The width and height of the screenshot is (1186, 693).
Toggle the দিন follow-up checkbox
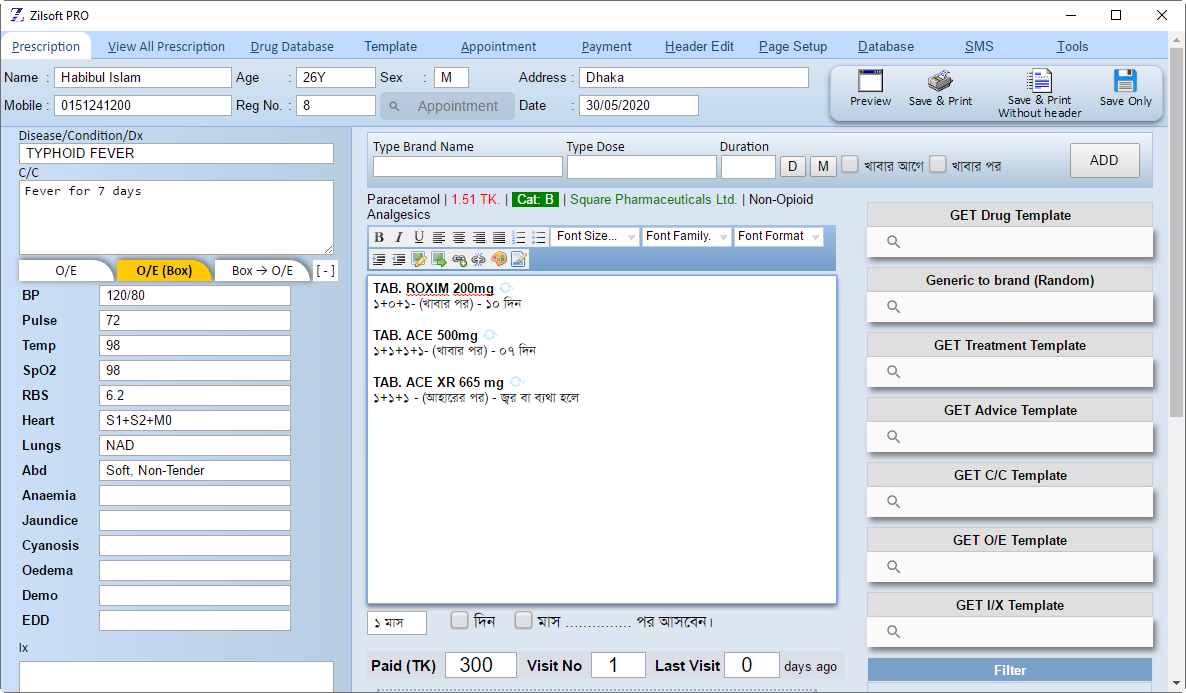(x=459, y=620)
